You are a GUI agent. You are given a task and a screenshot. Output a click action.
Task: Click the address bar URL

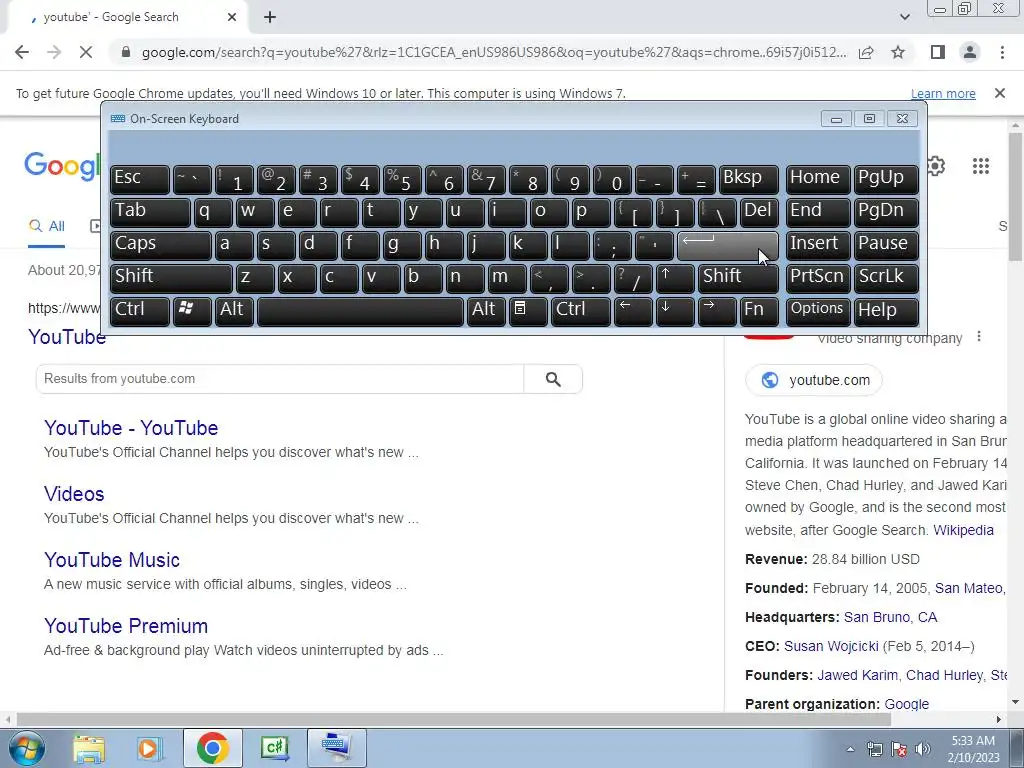pyautogui.click(x=494, y=52)
